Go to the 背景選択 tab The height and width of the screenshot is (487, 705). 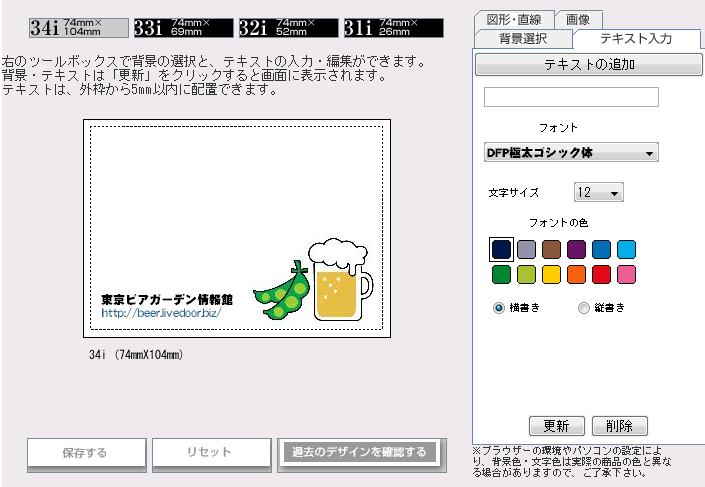tap(523, 39)
